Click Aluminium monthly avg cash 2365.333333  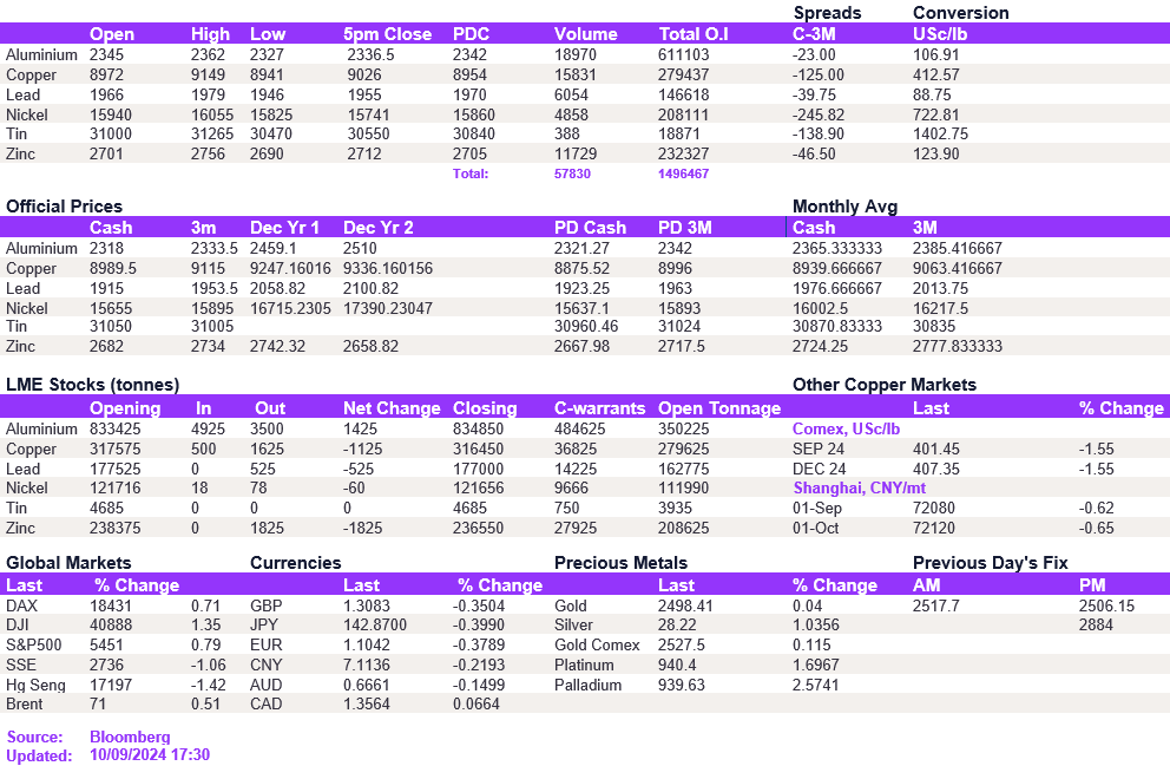[x=837, y=248]
